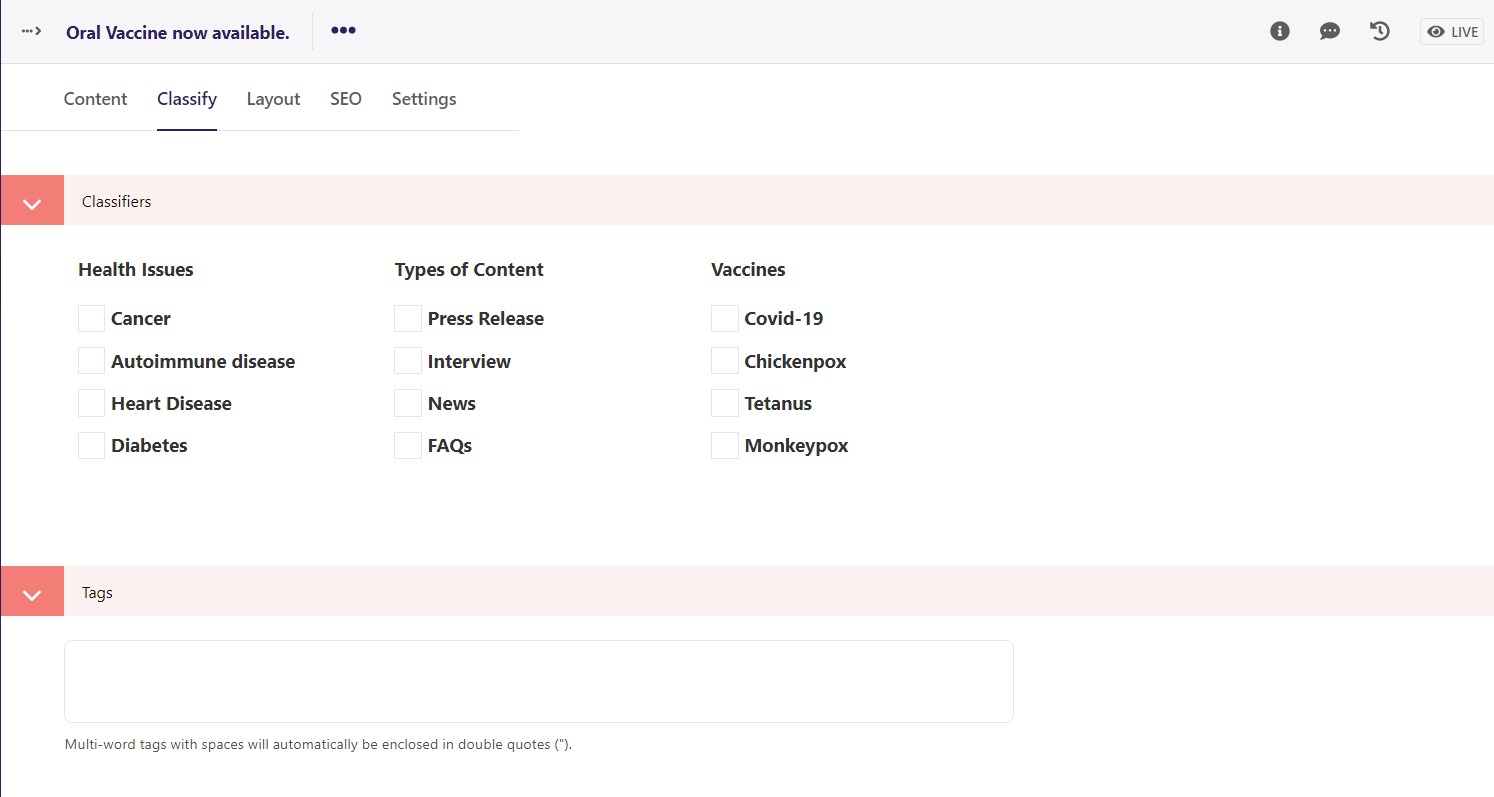Enable the Press Release checkbox

click(x=407, y=319)
